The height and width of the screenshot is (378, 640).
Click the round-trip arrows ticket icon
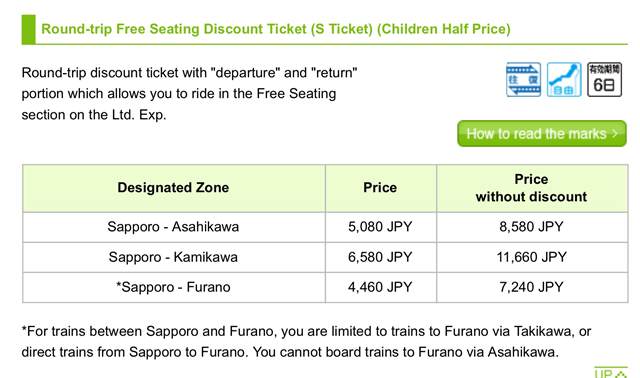pos(523,80)
